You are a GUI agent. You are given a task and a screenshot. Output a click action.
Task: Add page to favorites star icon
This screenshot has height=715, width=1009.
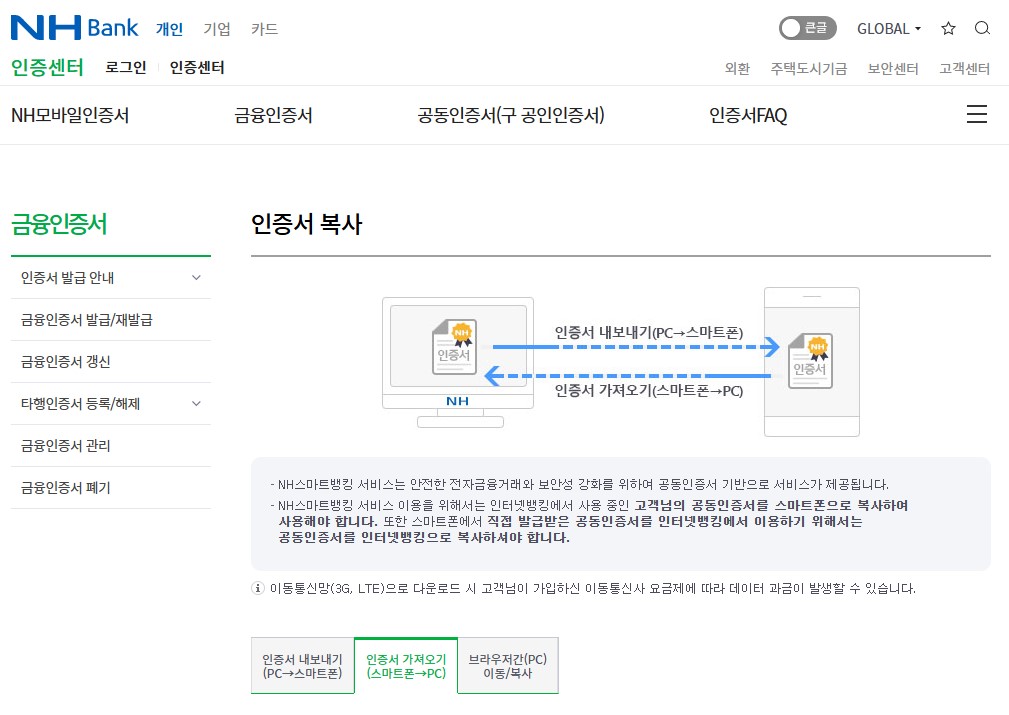pos(948,28)
